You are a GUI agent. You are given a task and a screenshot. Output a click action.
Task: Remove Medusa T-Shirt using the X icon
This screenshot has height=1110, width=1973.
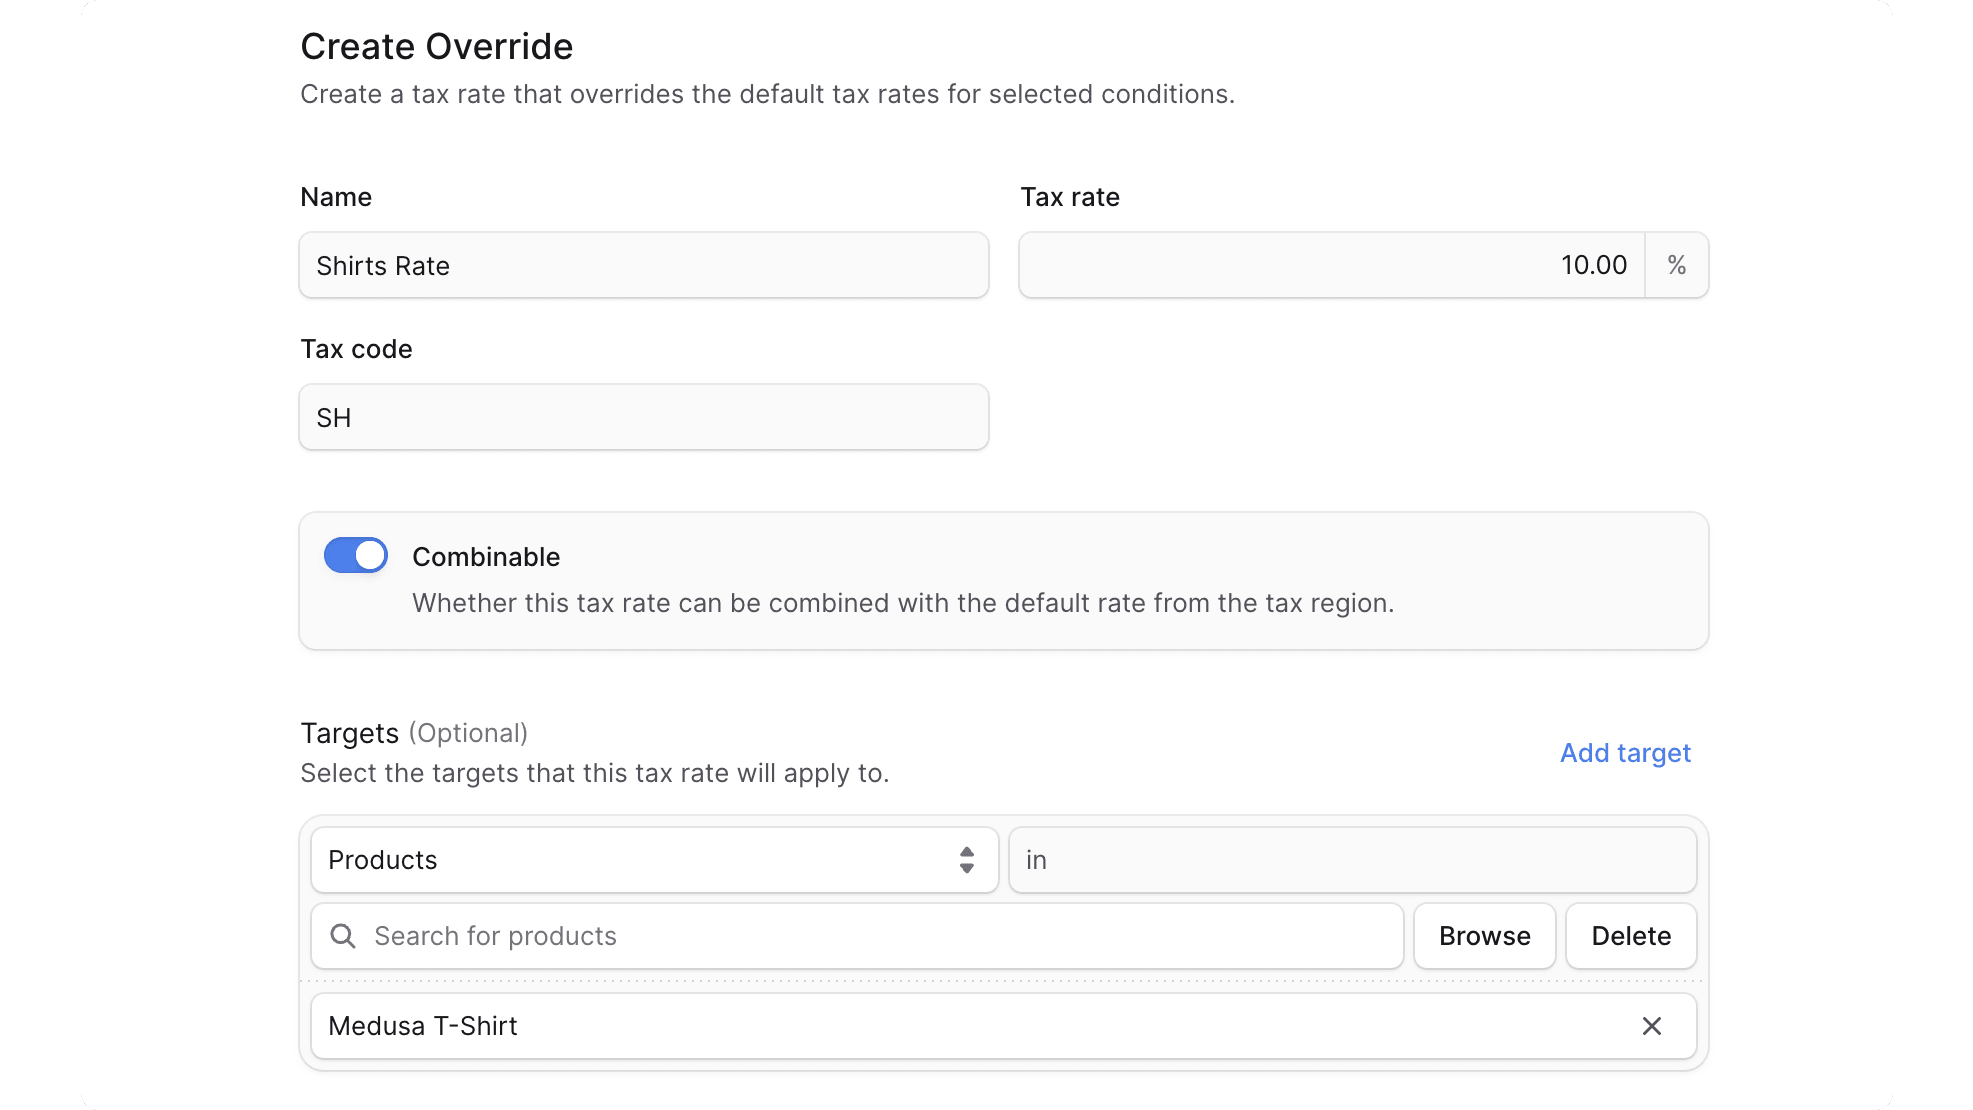[1651, 1026]
